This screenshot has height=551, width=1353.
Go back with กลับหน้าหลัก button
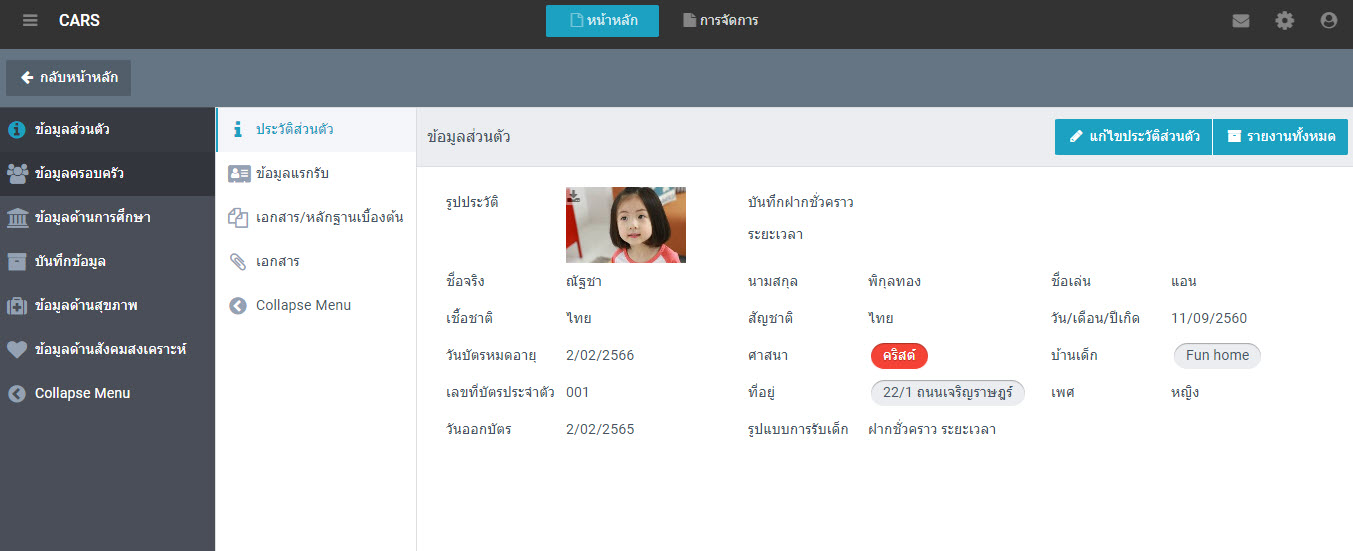pos(69,78)
